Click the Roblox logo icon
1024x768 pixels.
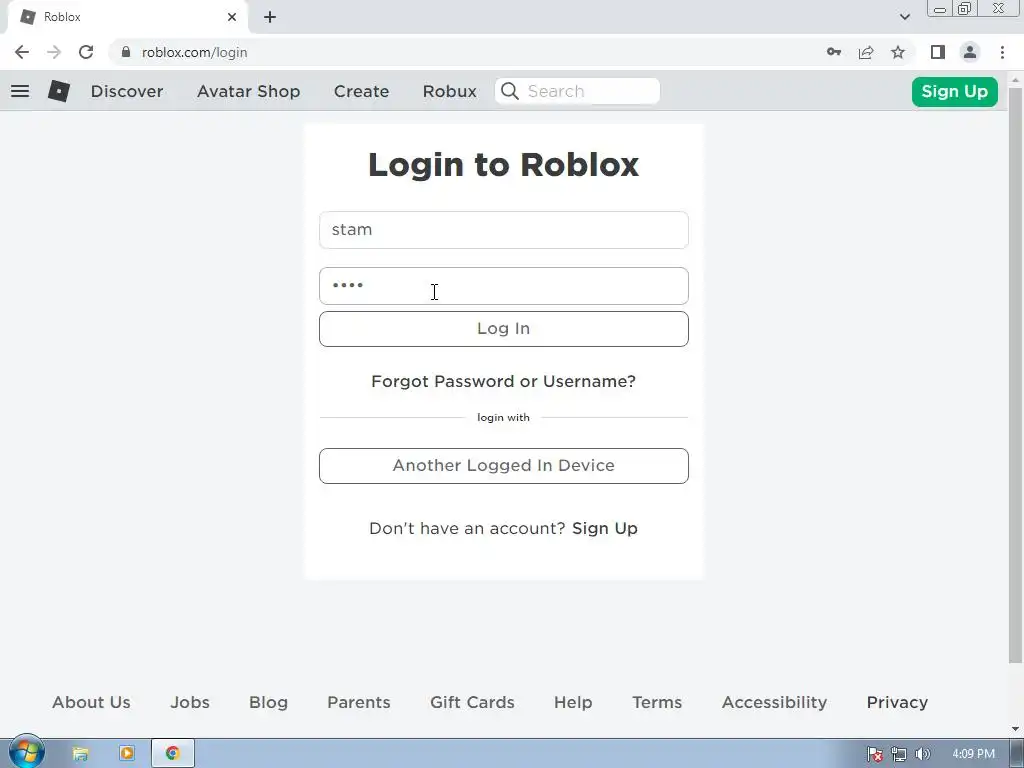[x=59, y=91]
